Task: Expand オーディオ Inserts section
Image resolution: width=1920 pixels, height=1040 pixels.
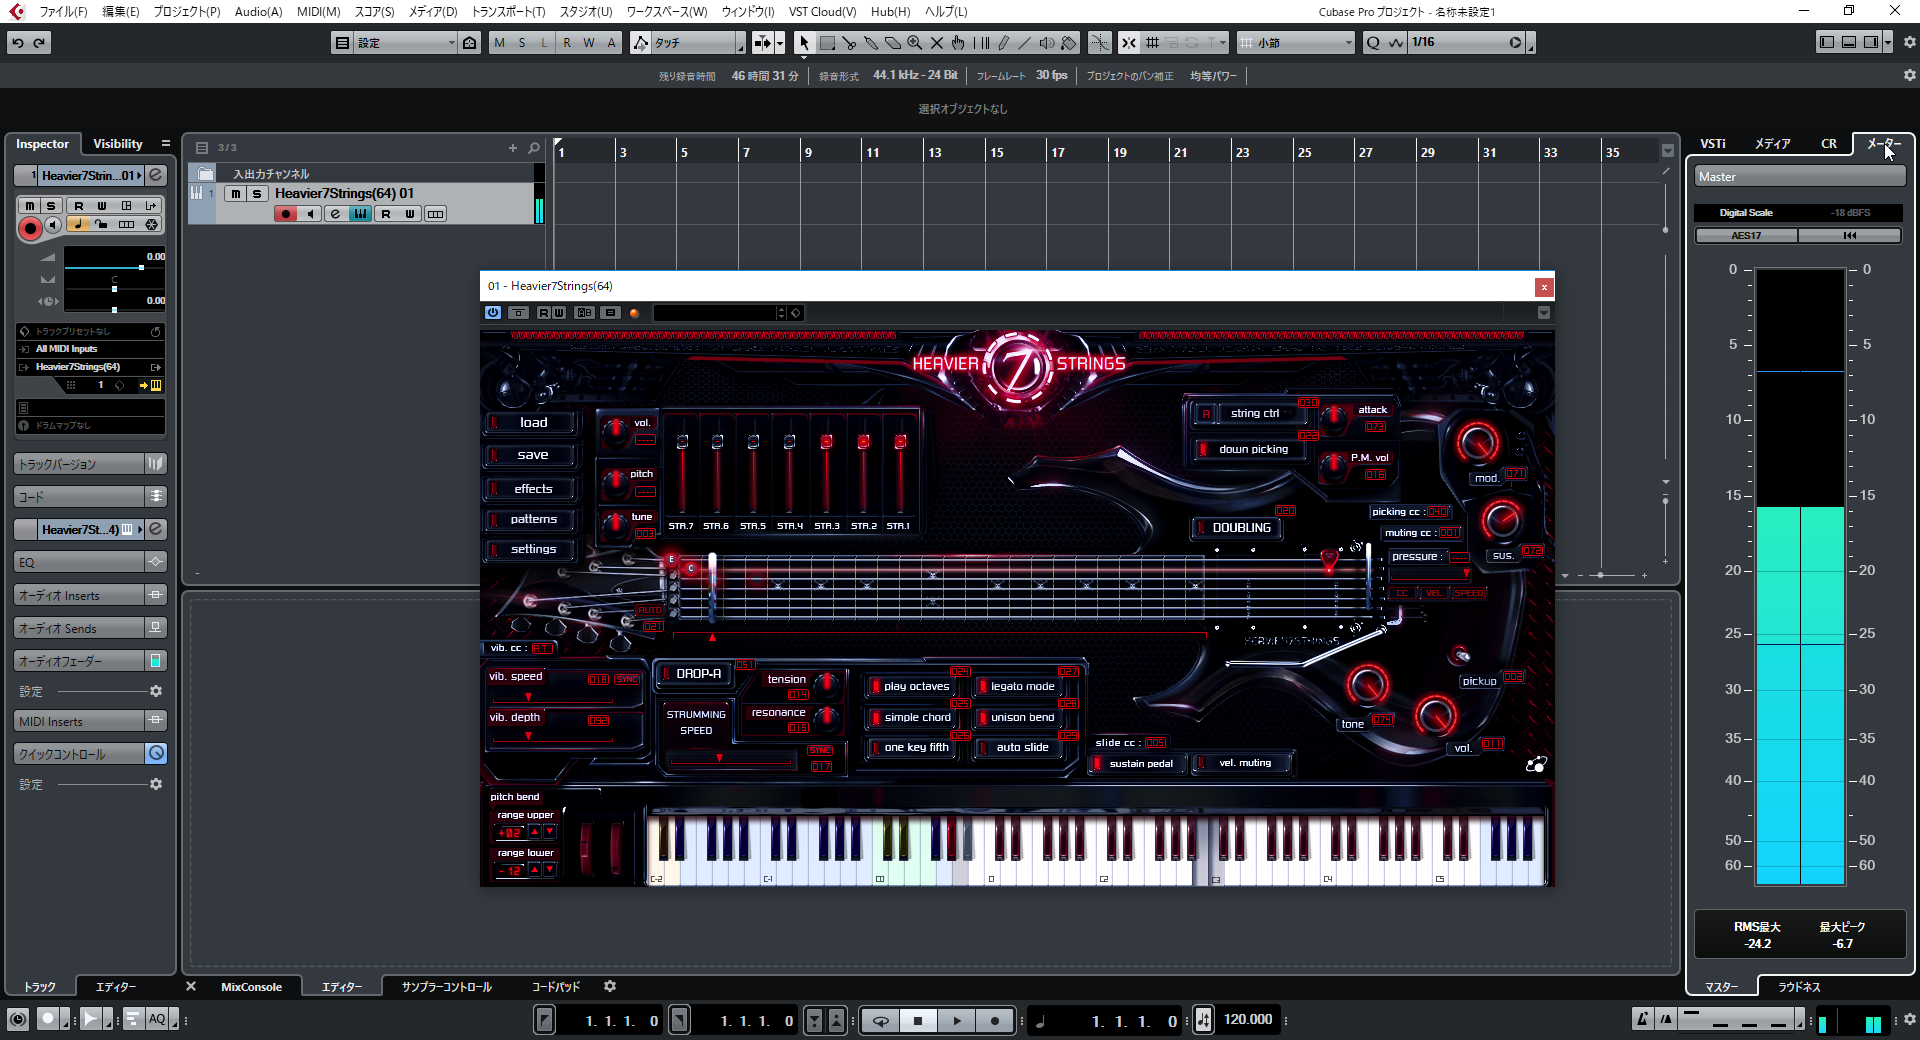Action: click(80, 595)
